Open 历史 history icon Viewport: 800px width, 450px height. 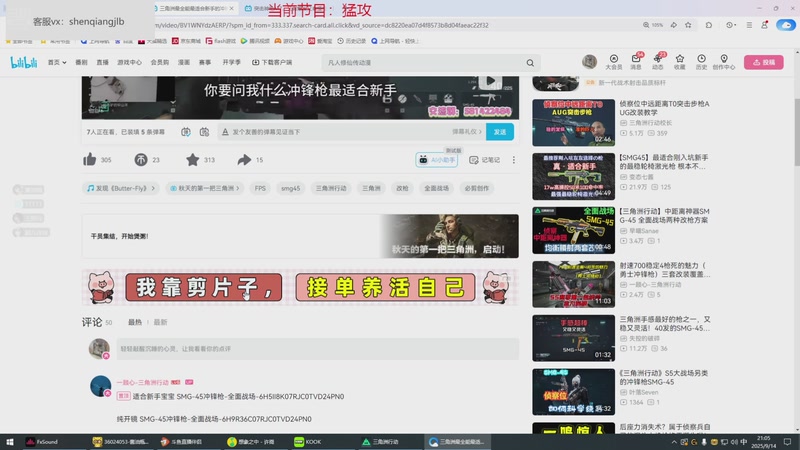702,62
